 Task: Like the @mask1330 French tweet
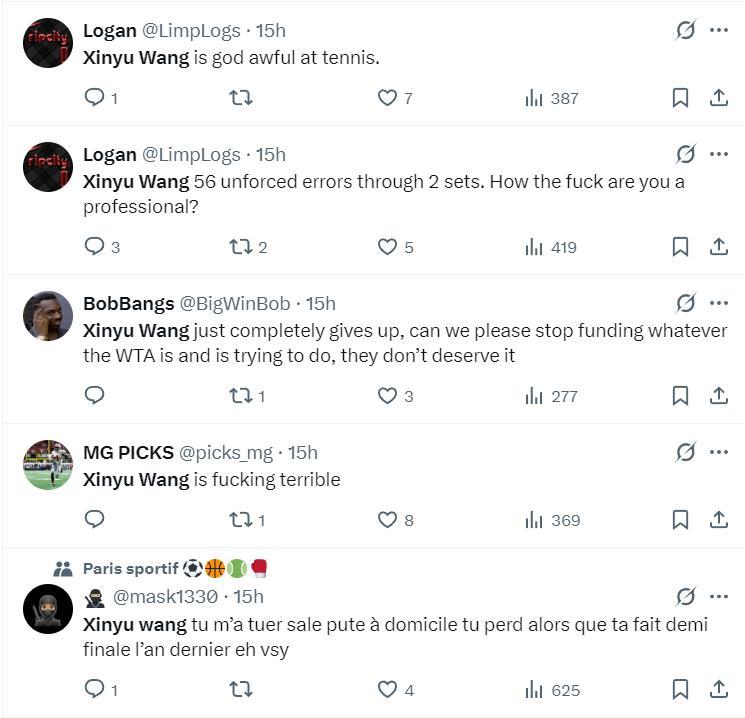click(387, 690)
